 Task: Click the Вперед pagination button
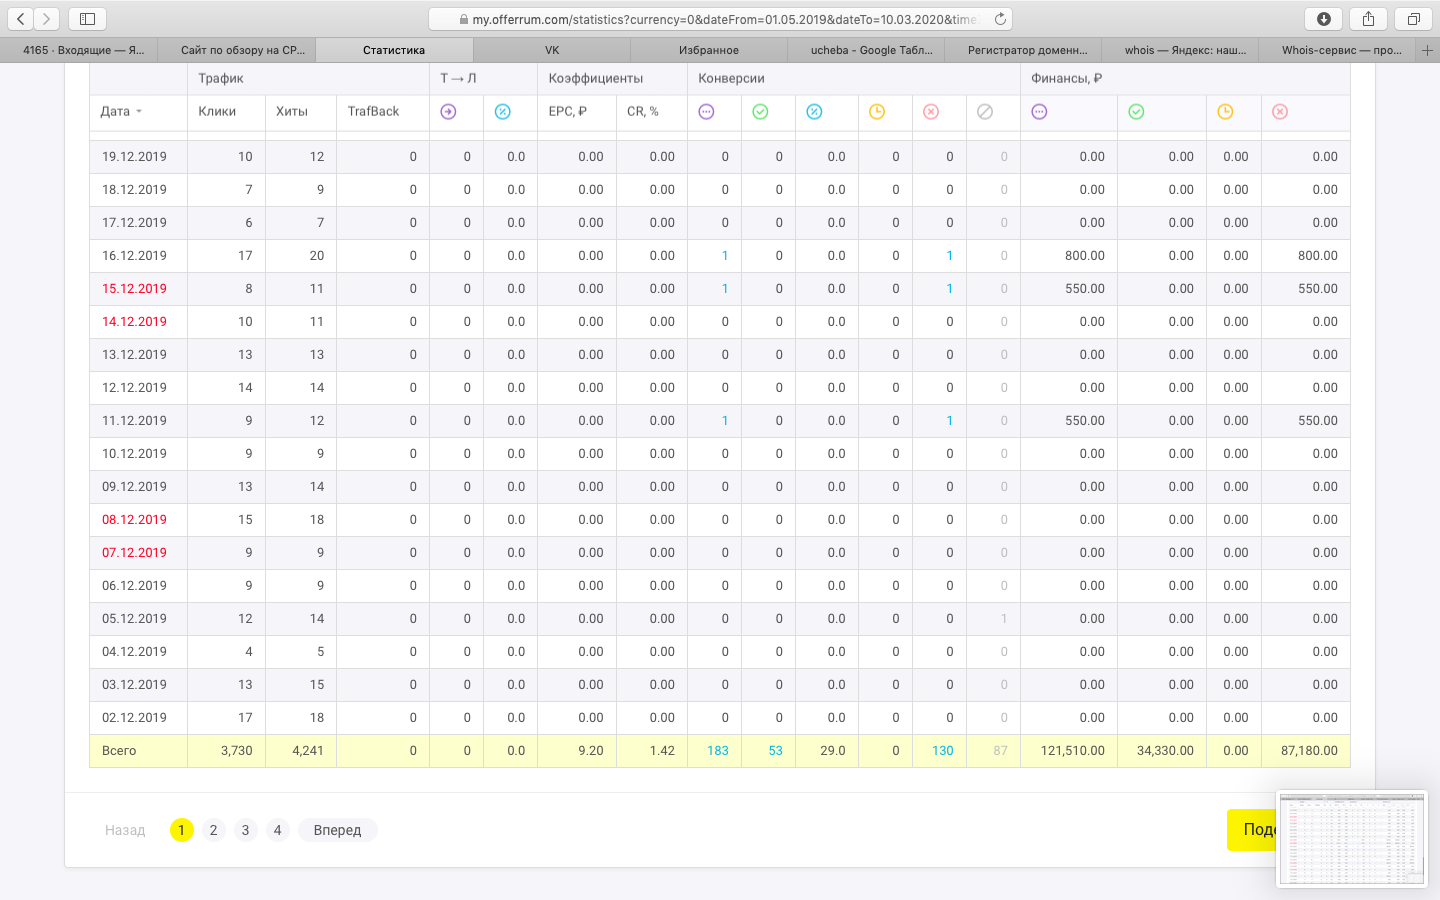coord(337,830)
